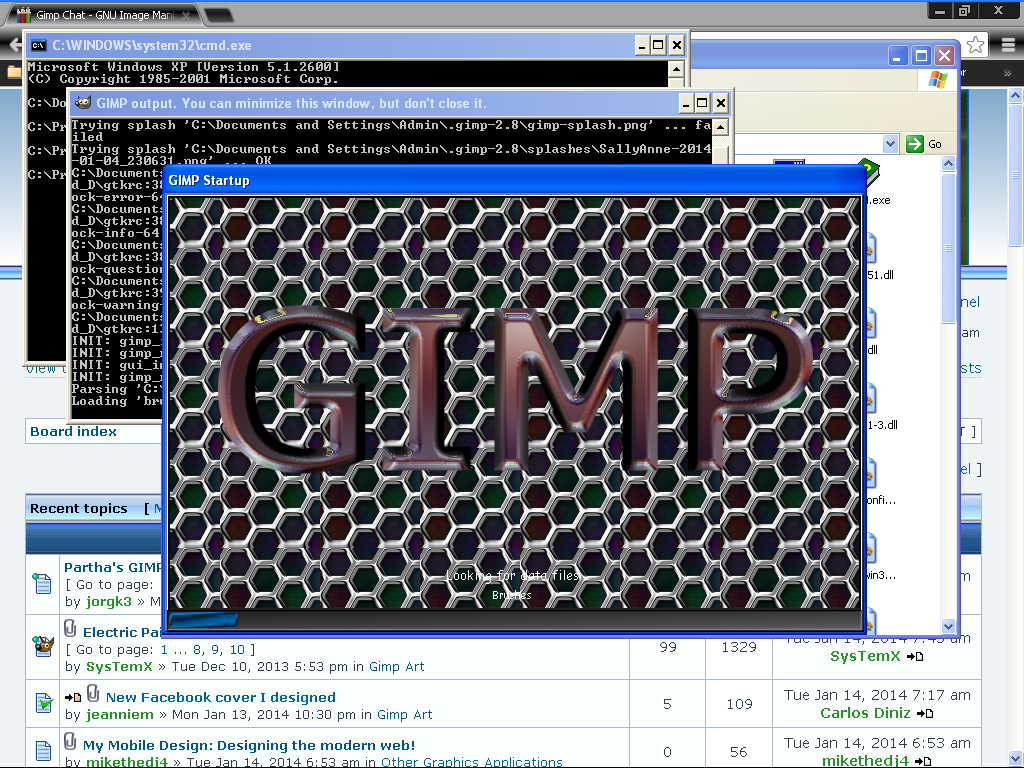Image resolution: width=1024 pixels, height=768 pixels.
Task: Open the Chrome hamburger menu icon
Action: [1008, 45]
